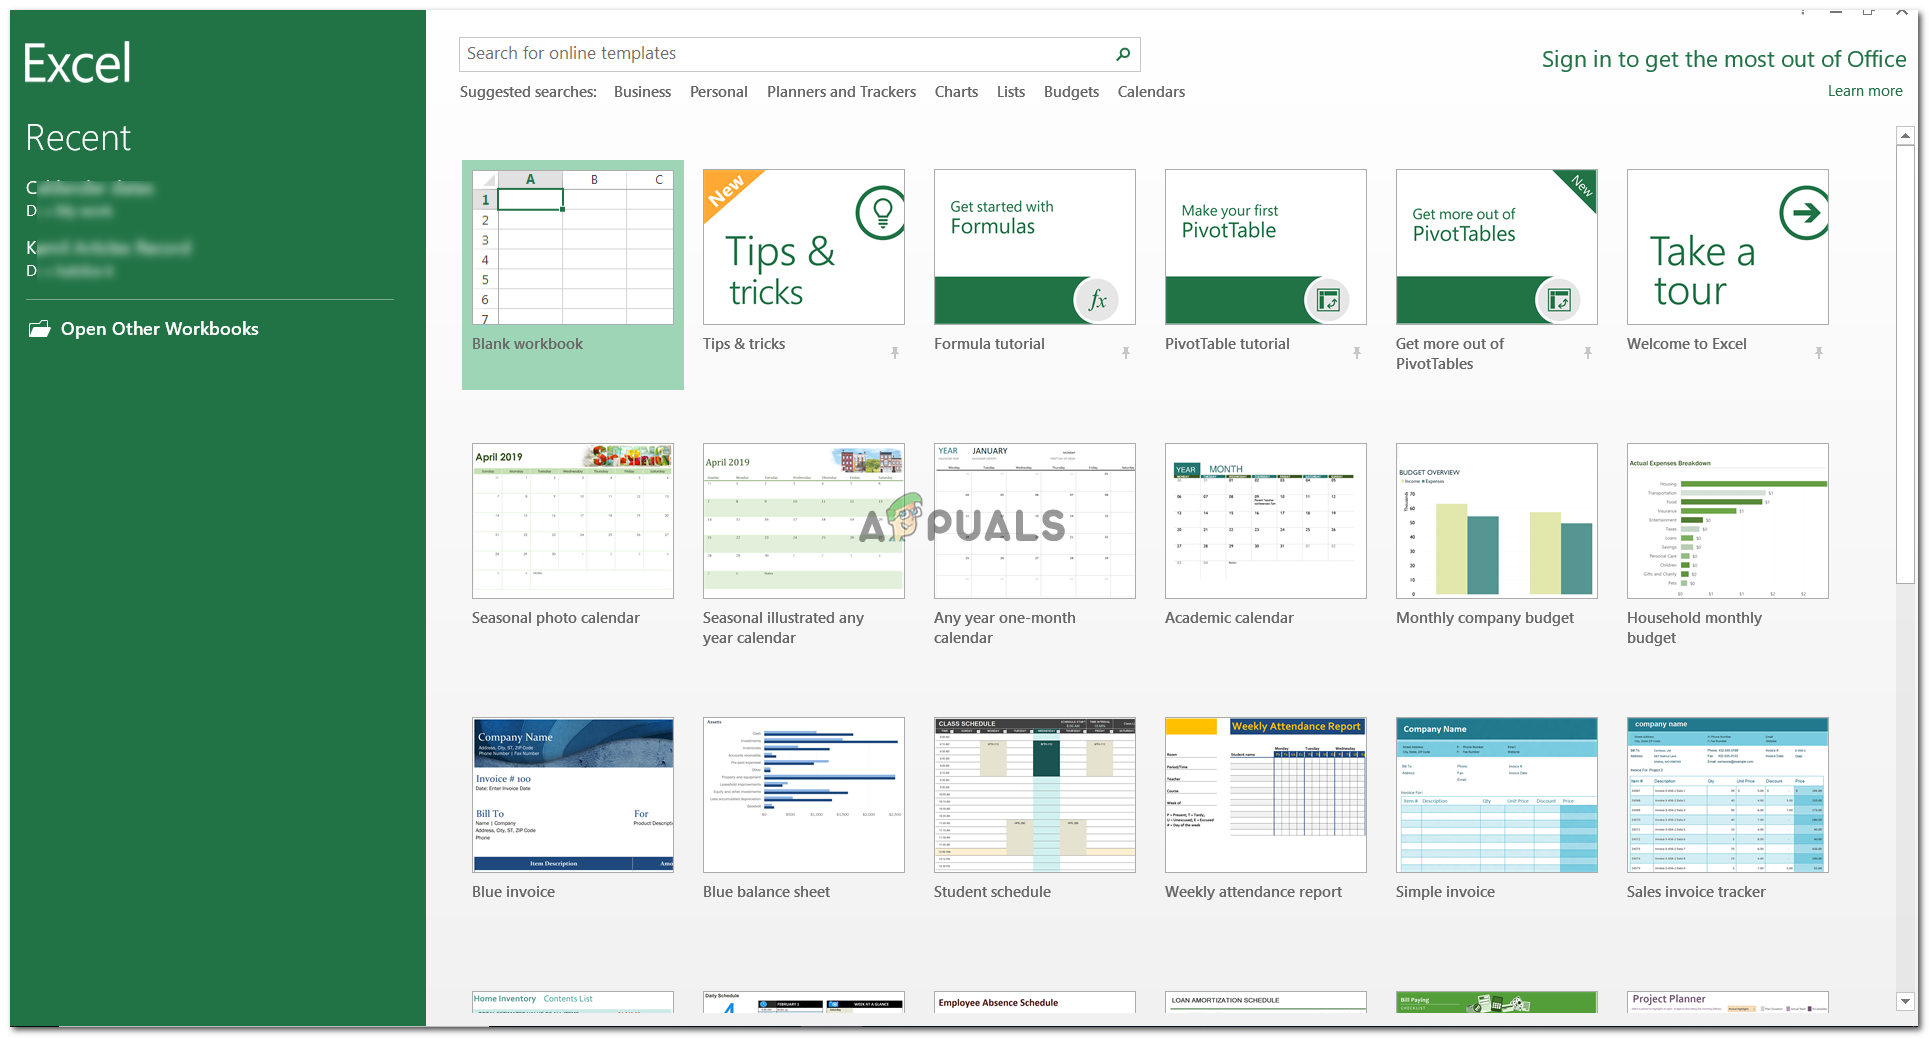Click the vertical scrollbar thumb in templates pane
This screenshot has width=1929, height=1038.
(x=1905, y=364)
